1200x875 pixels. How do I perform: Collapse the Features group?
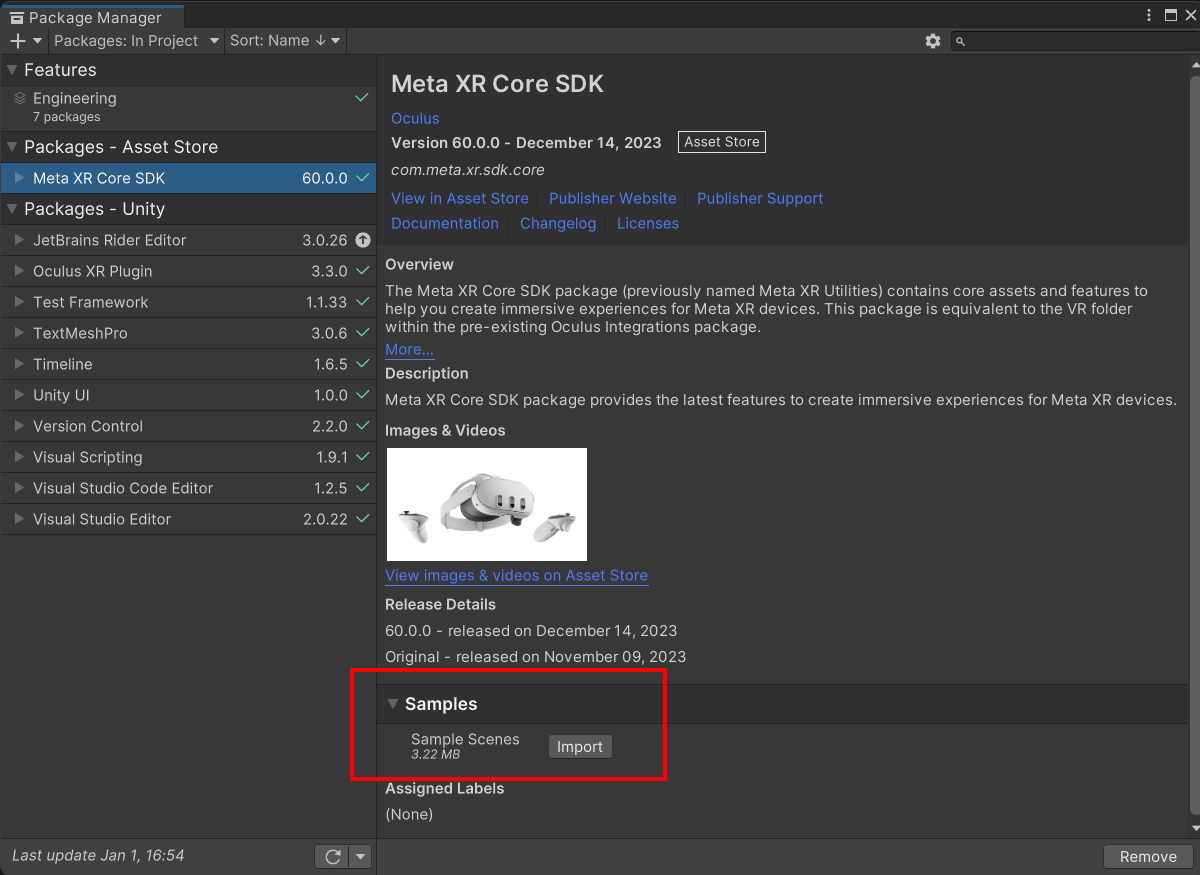point(12,70)
